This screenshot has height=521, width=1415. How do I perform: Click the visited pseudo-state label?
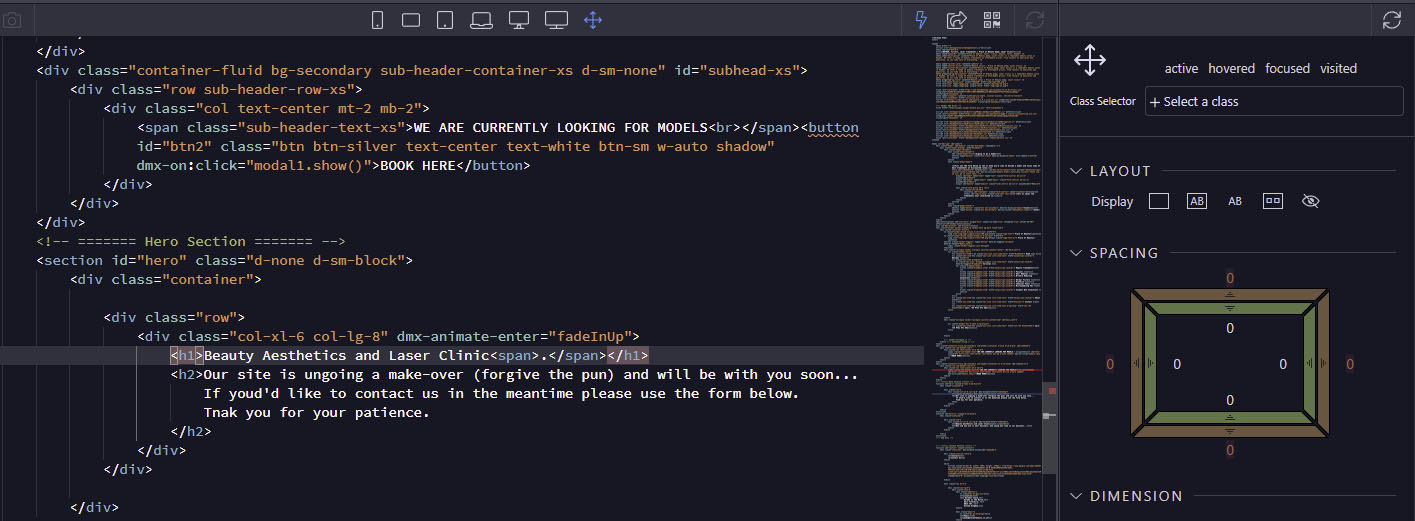(x=1338, y=69)
